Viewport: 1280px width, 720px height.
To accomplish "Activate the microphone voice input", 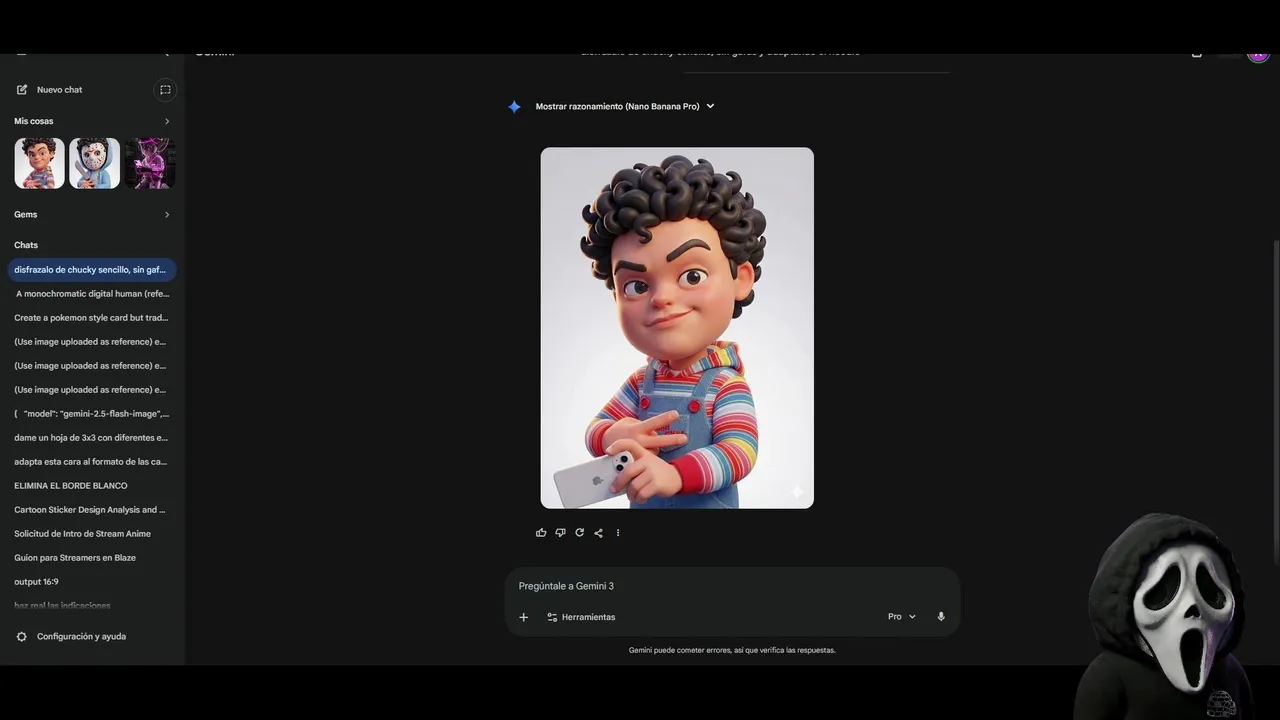I will [x=941, y=617].
